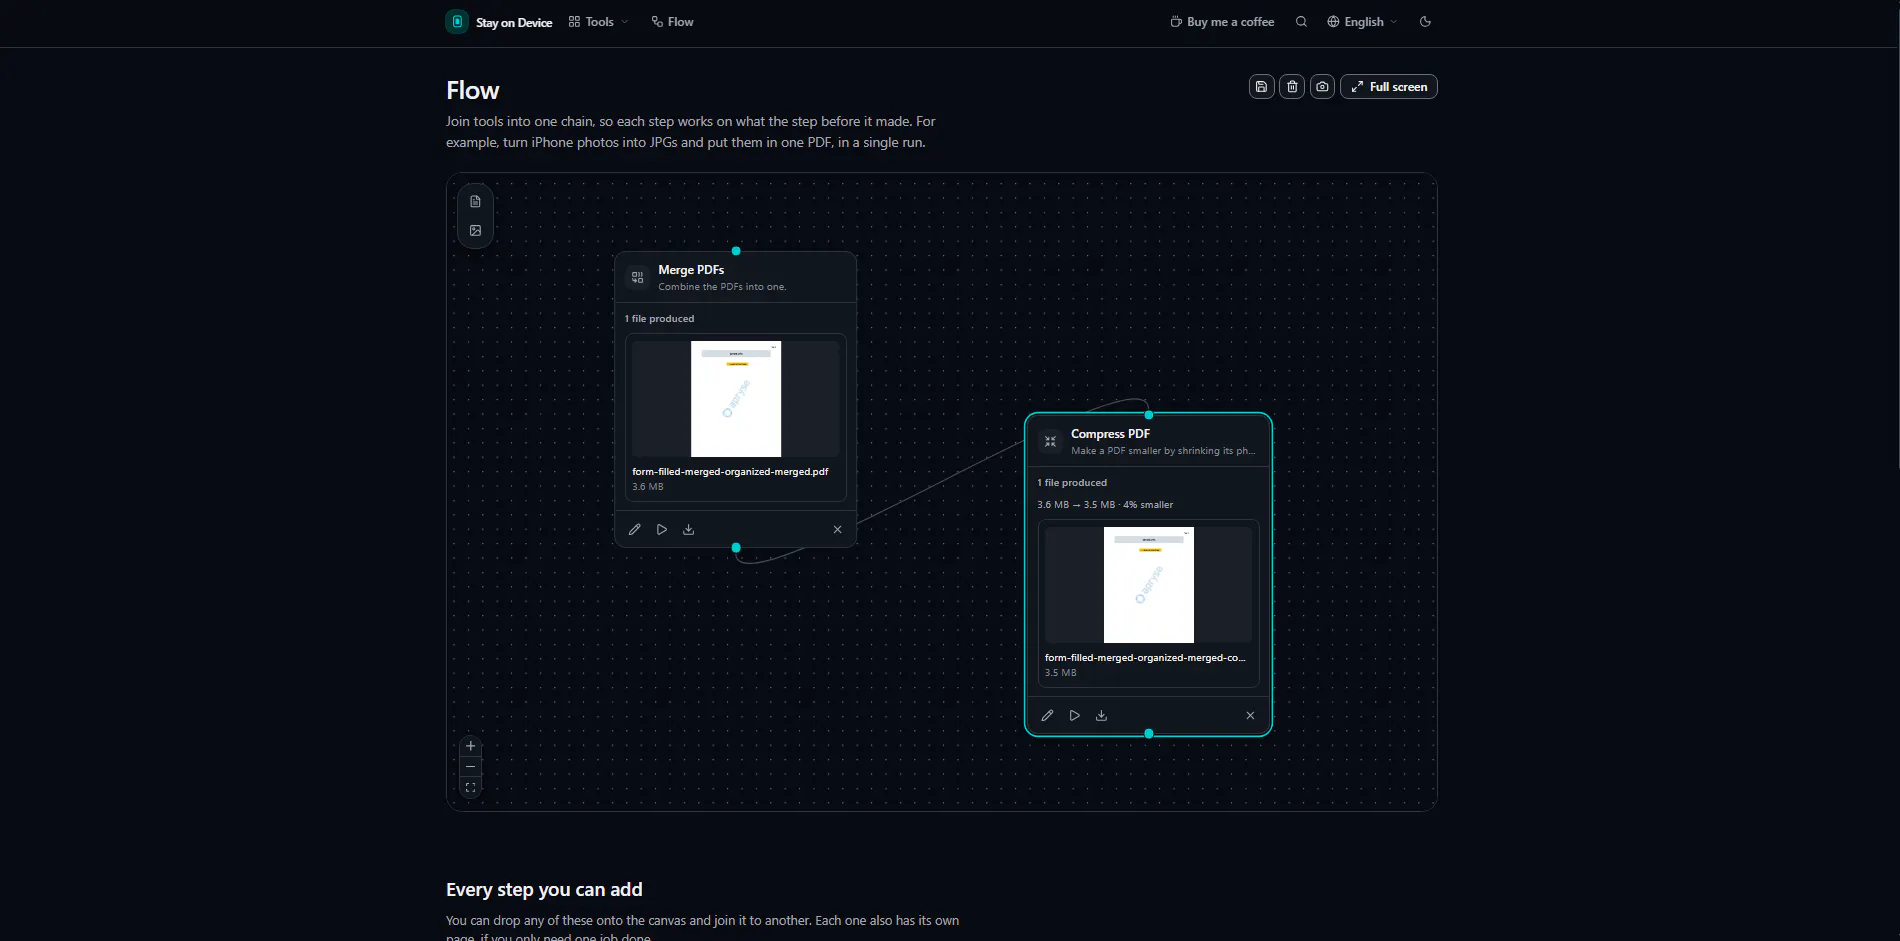Toggle dark mode moon icon
The height and width of the screenshot is (941, 1900).
click(x=1425, y=22)
